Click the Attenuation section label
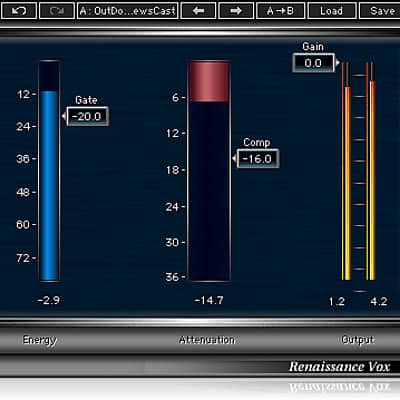 (207, 340)
